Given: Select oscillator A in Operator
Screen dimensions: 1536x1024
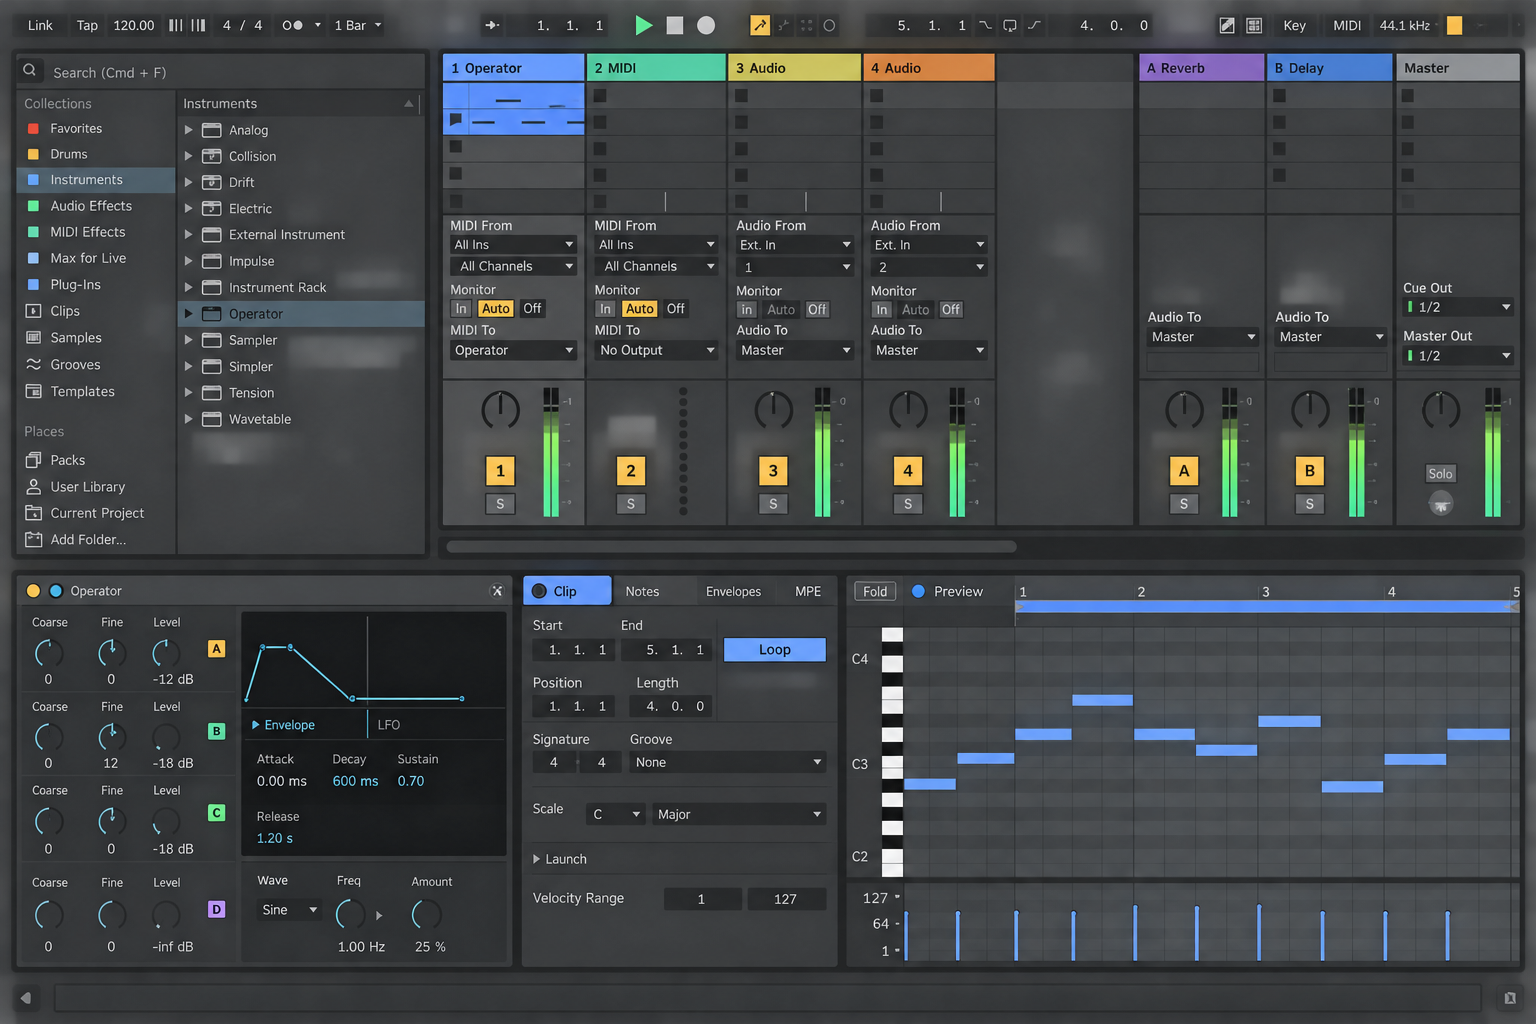Looking at the screenshot, I should (216, 649).
